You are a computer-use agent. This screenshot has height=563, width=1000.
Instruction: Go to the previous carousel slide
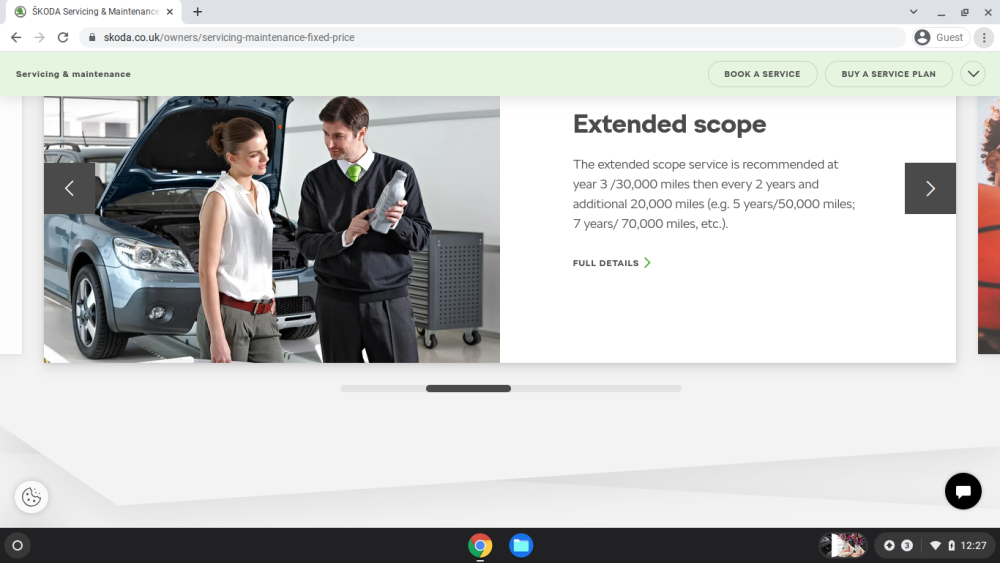coord(70,188)
